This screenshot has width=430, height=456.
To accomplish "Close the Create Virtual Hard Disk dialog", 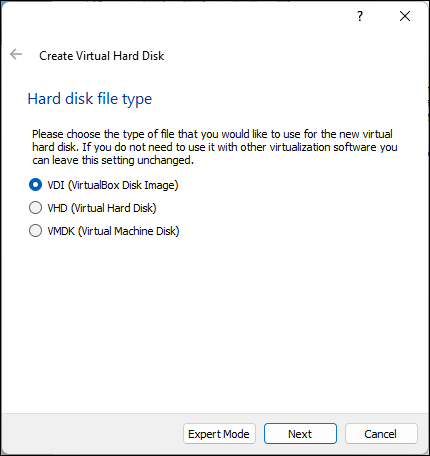I will (405, 16).
